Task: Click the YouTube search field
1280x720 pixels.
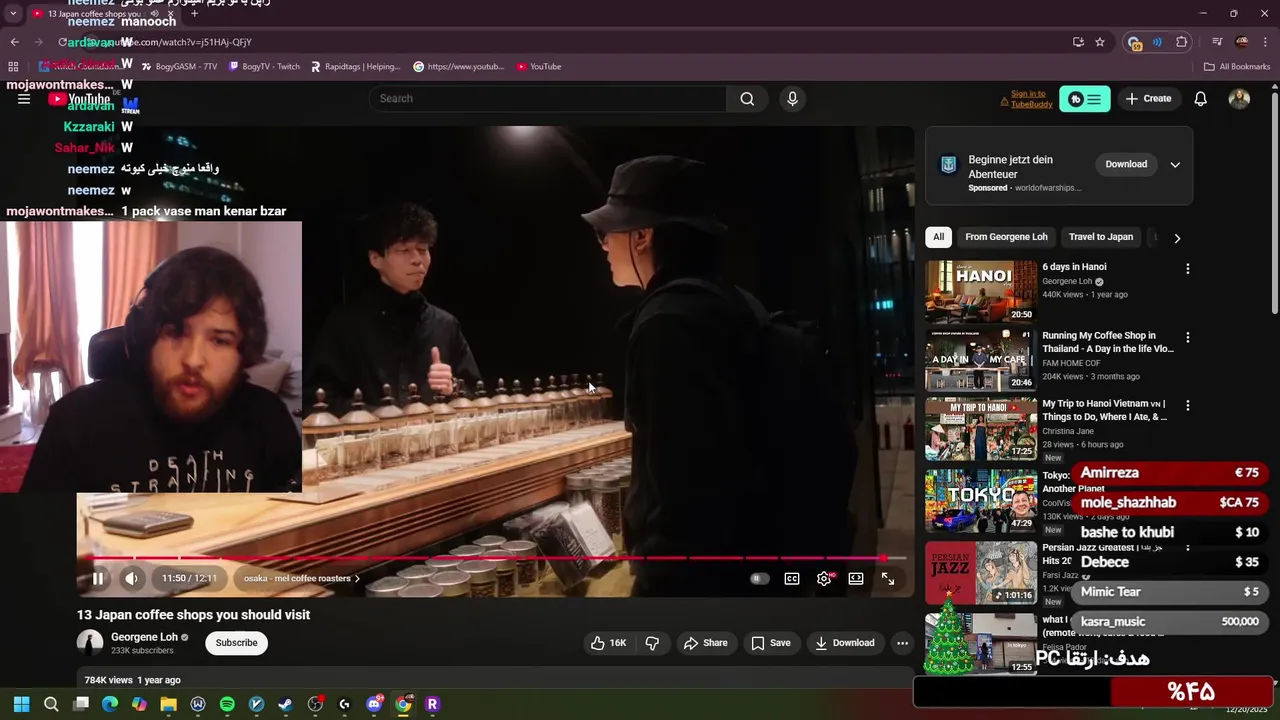Action: [548, 98]
